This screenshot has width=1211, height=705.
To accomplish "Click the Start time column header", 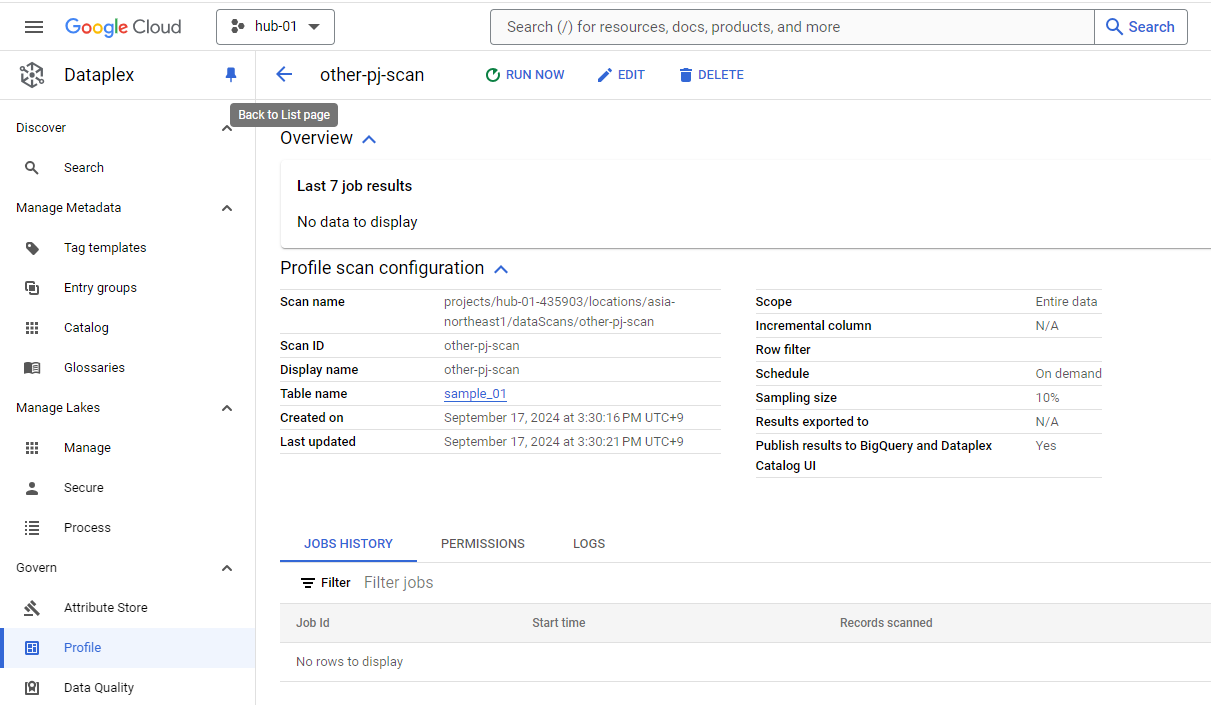I will pyautogui.click(x=559, y=623).
